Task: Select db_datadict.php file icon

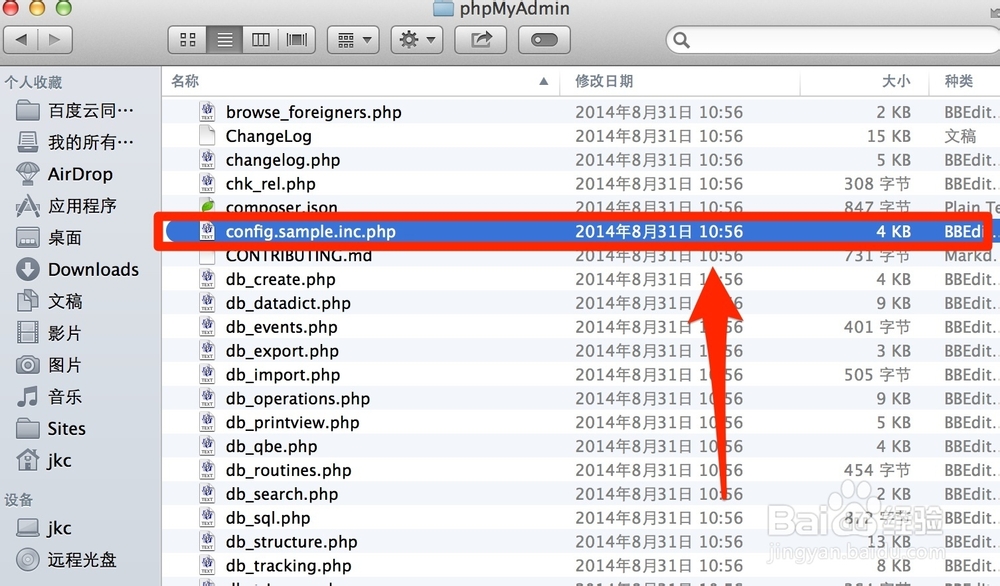Action: pyautogui.click(x=207, y=303)
